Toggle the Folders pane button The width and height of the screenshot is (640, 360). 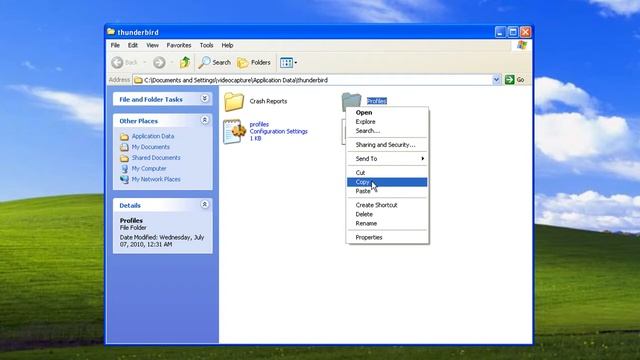[x=254, y=62]
